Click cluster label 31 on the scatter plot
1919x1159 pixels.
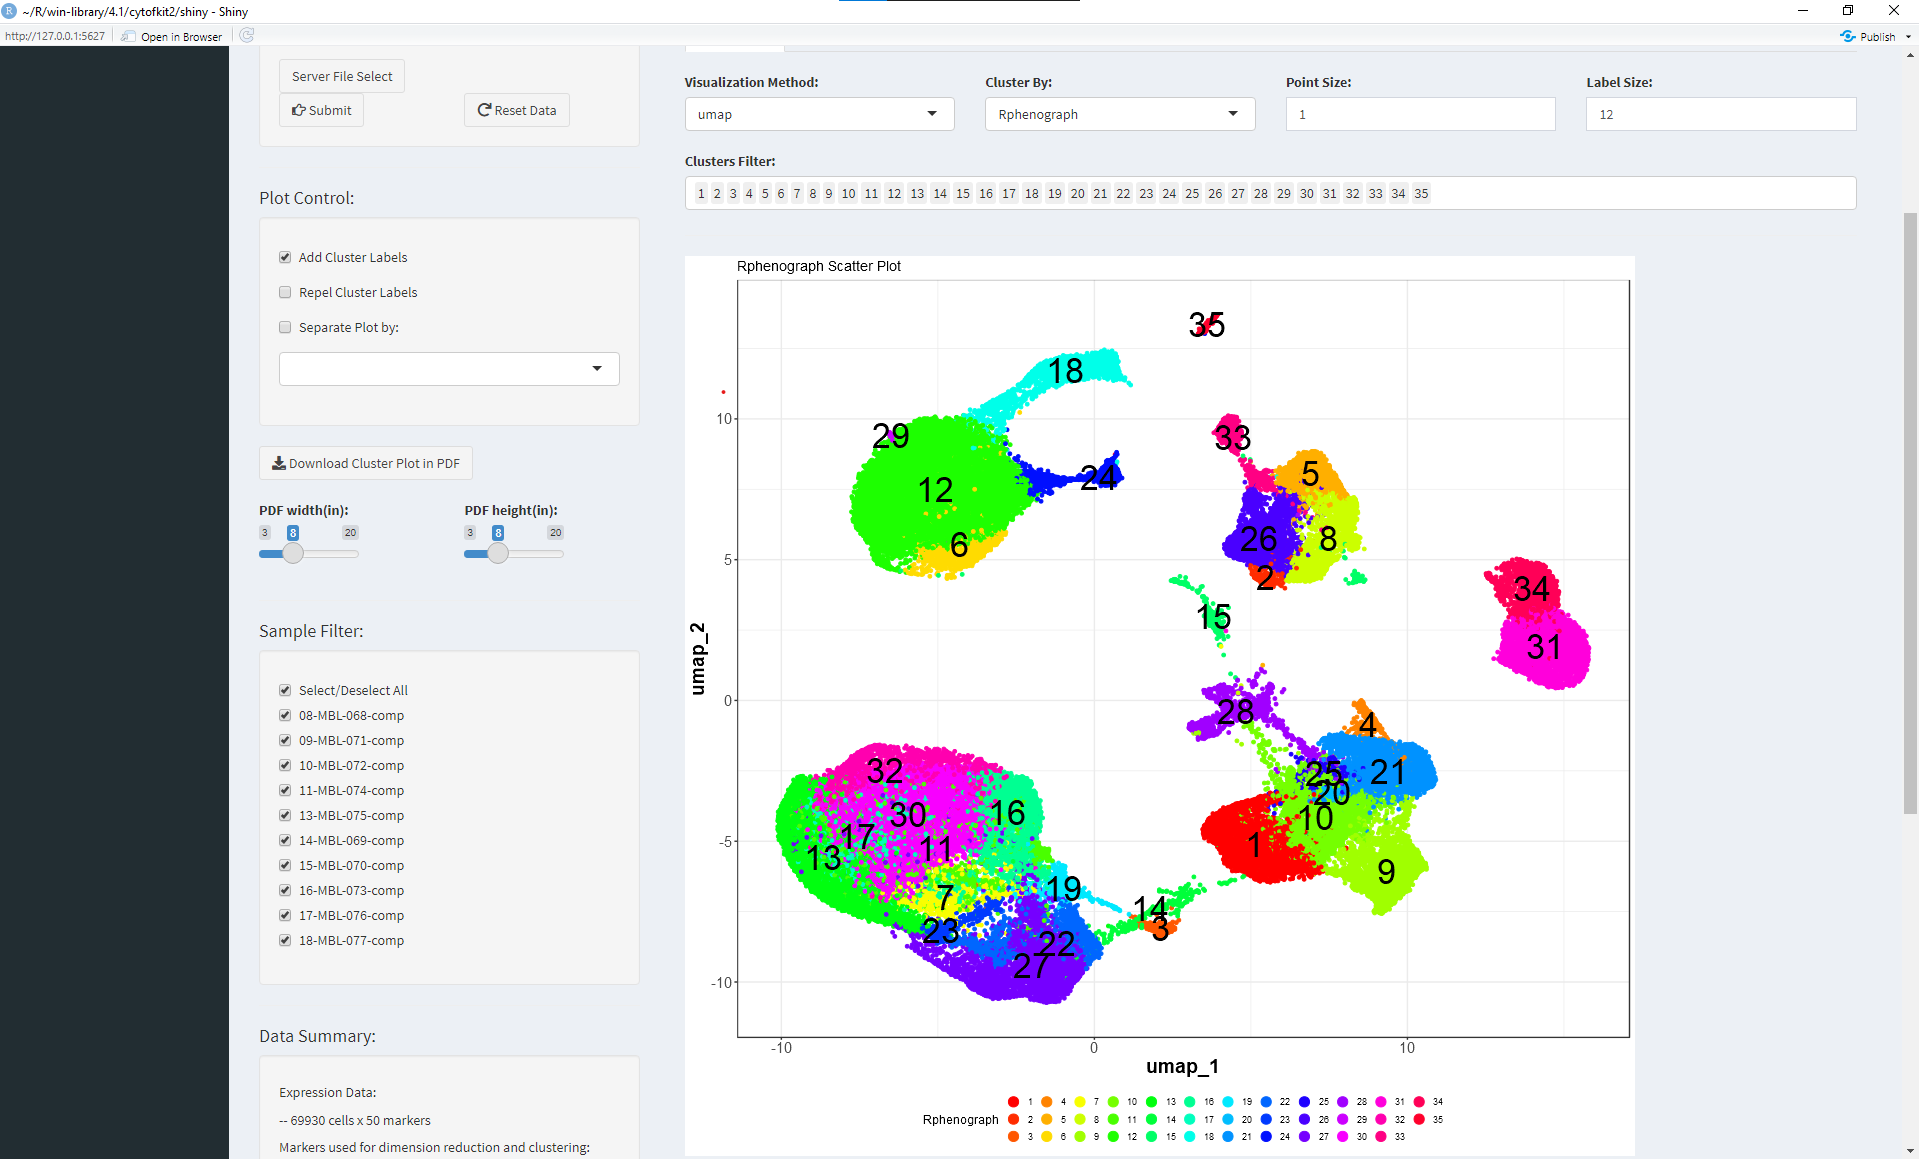pos(1543,647)
